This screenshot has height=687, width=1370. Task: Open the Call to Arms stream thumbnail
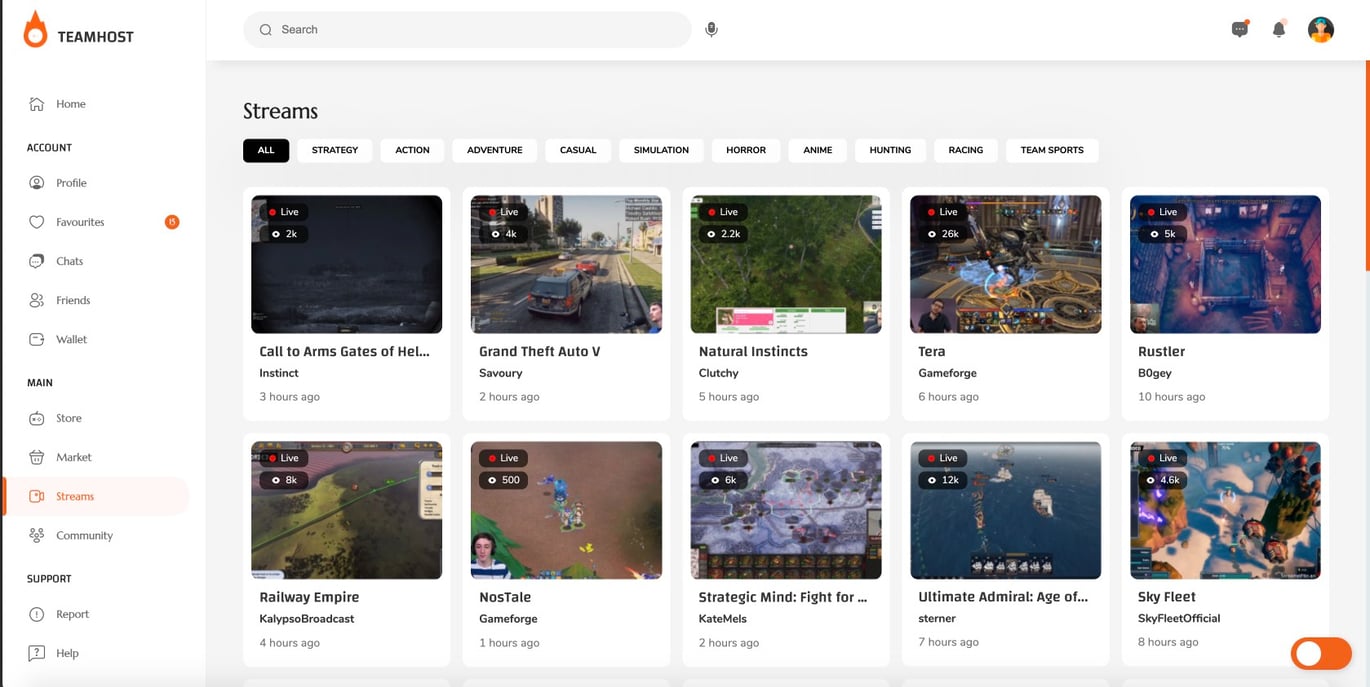[346, 264]
